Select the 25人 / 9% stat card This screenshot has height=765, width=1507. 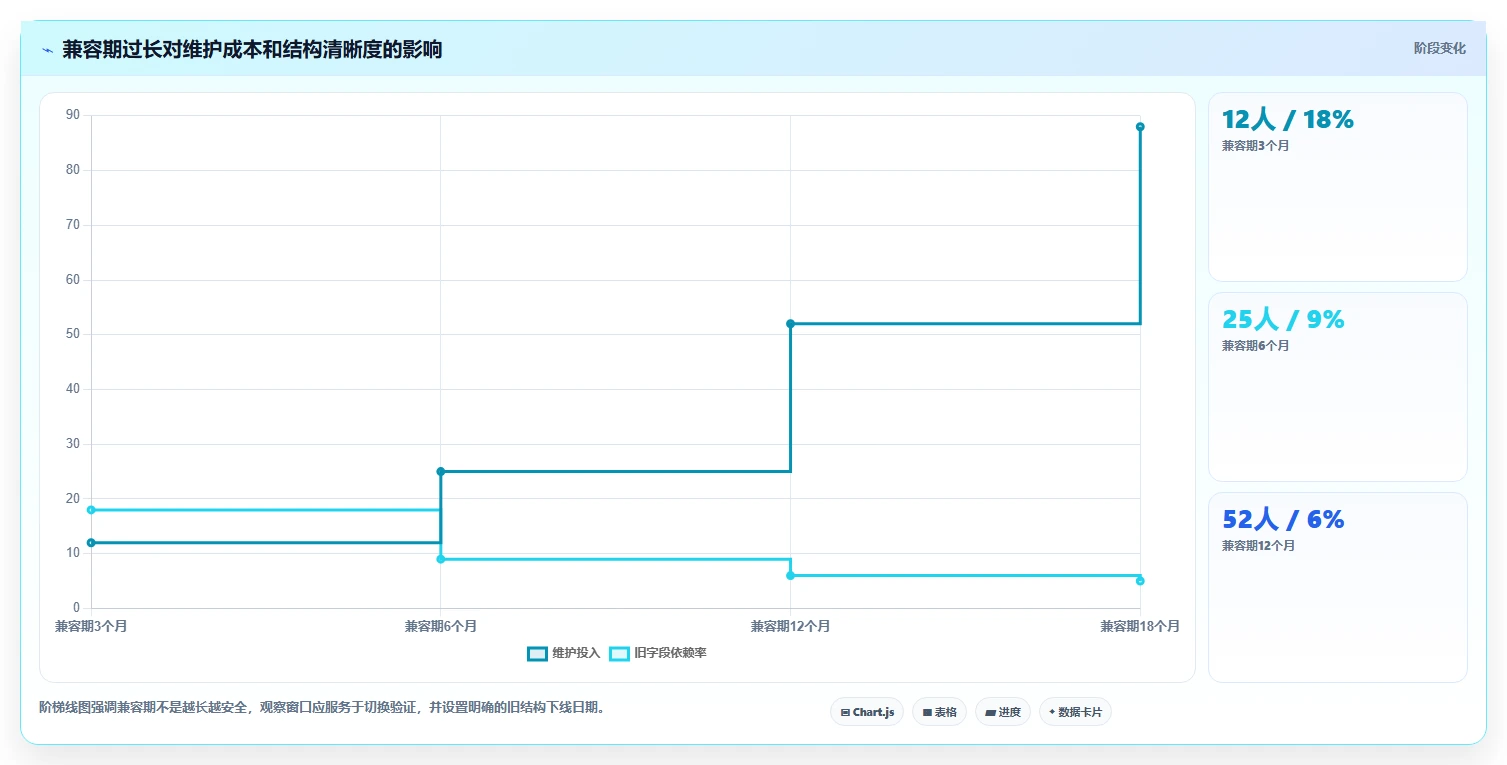point(1337,387)
